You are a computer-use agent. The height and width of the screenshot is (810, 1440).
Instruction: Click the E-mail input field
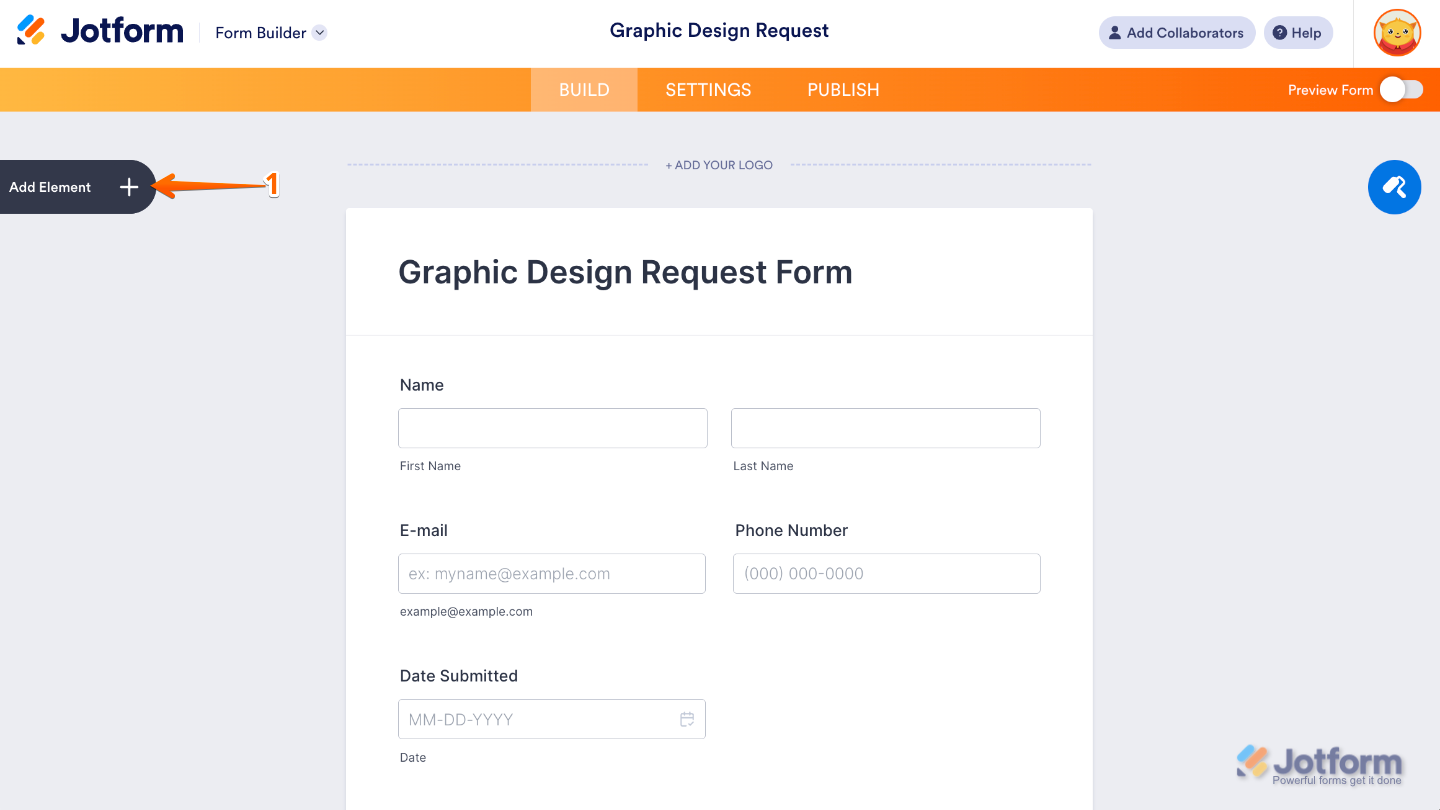click(552, 573)
